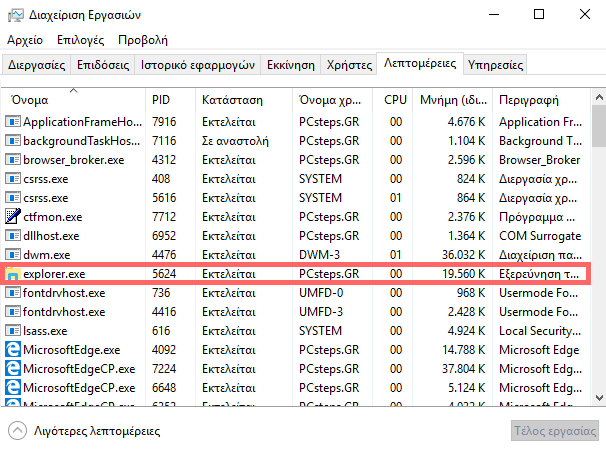The height and width of the screenshot is (454, 606).
Task: Sort by the Όνομα column header
Action: [x=73, y=100]
